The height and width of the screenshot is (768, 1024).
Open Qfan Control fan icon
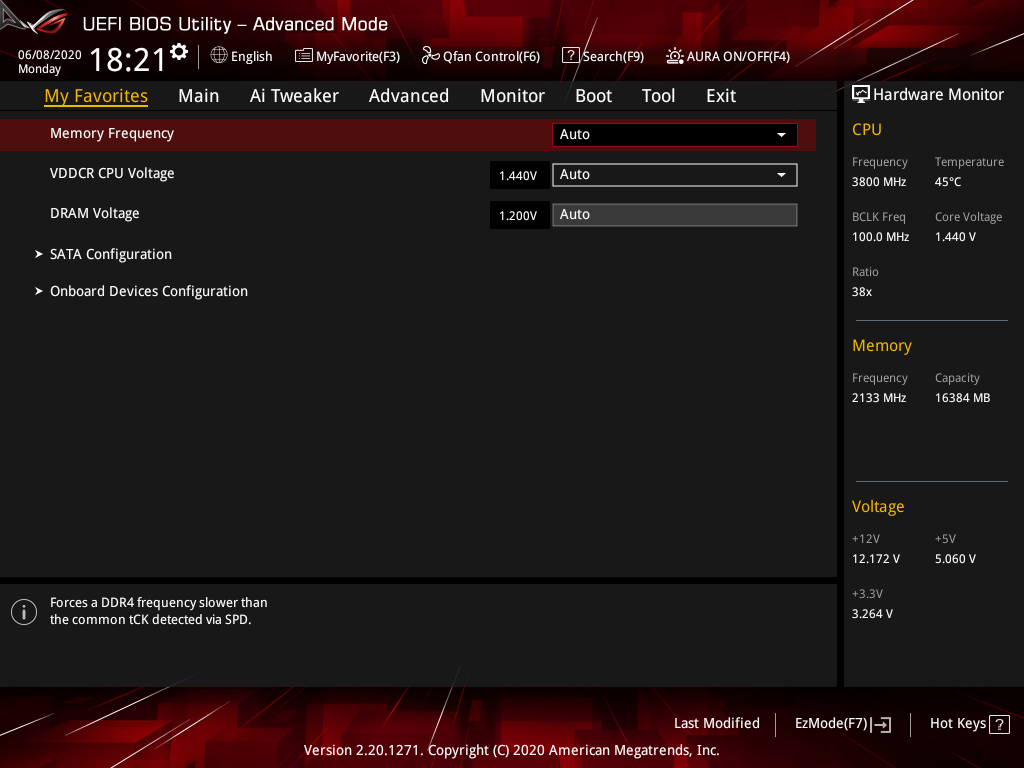point(430,56)
